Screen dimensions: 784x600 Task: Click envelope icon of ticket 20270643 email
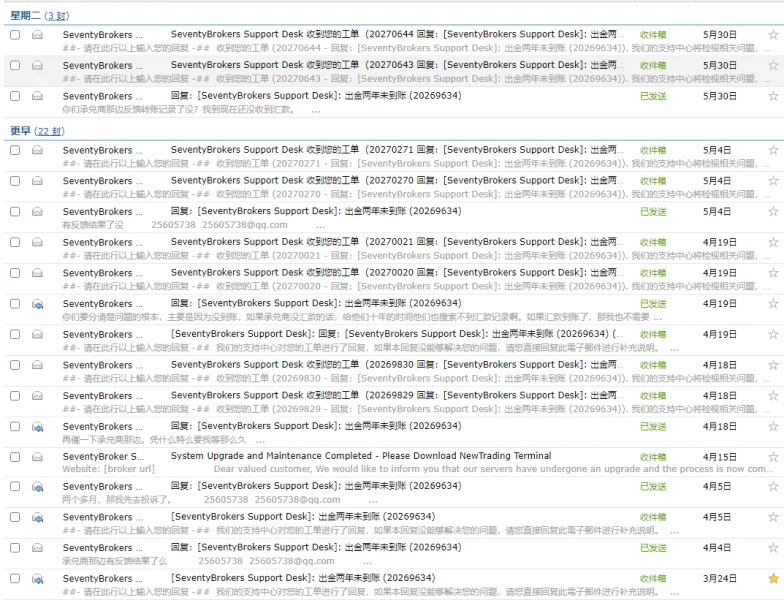click(37, 66)
